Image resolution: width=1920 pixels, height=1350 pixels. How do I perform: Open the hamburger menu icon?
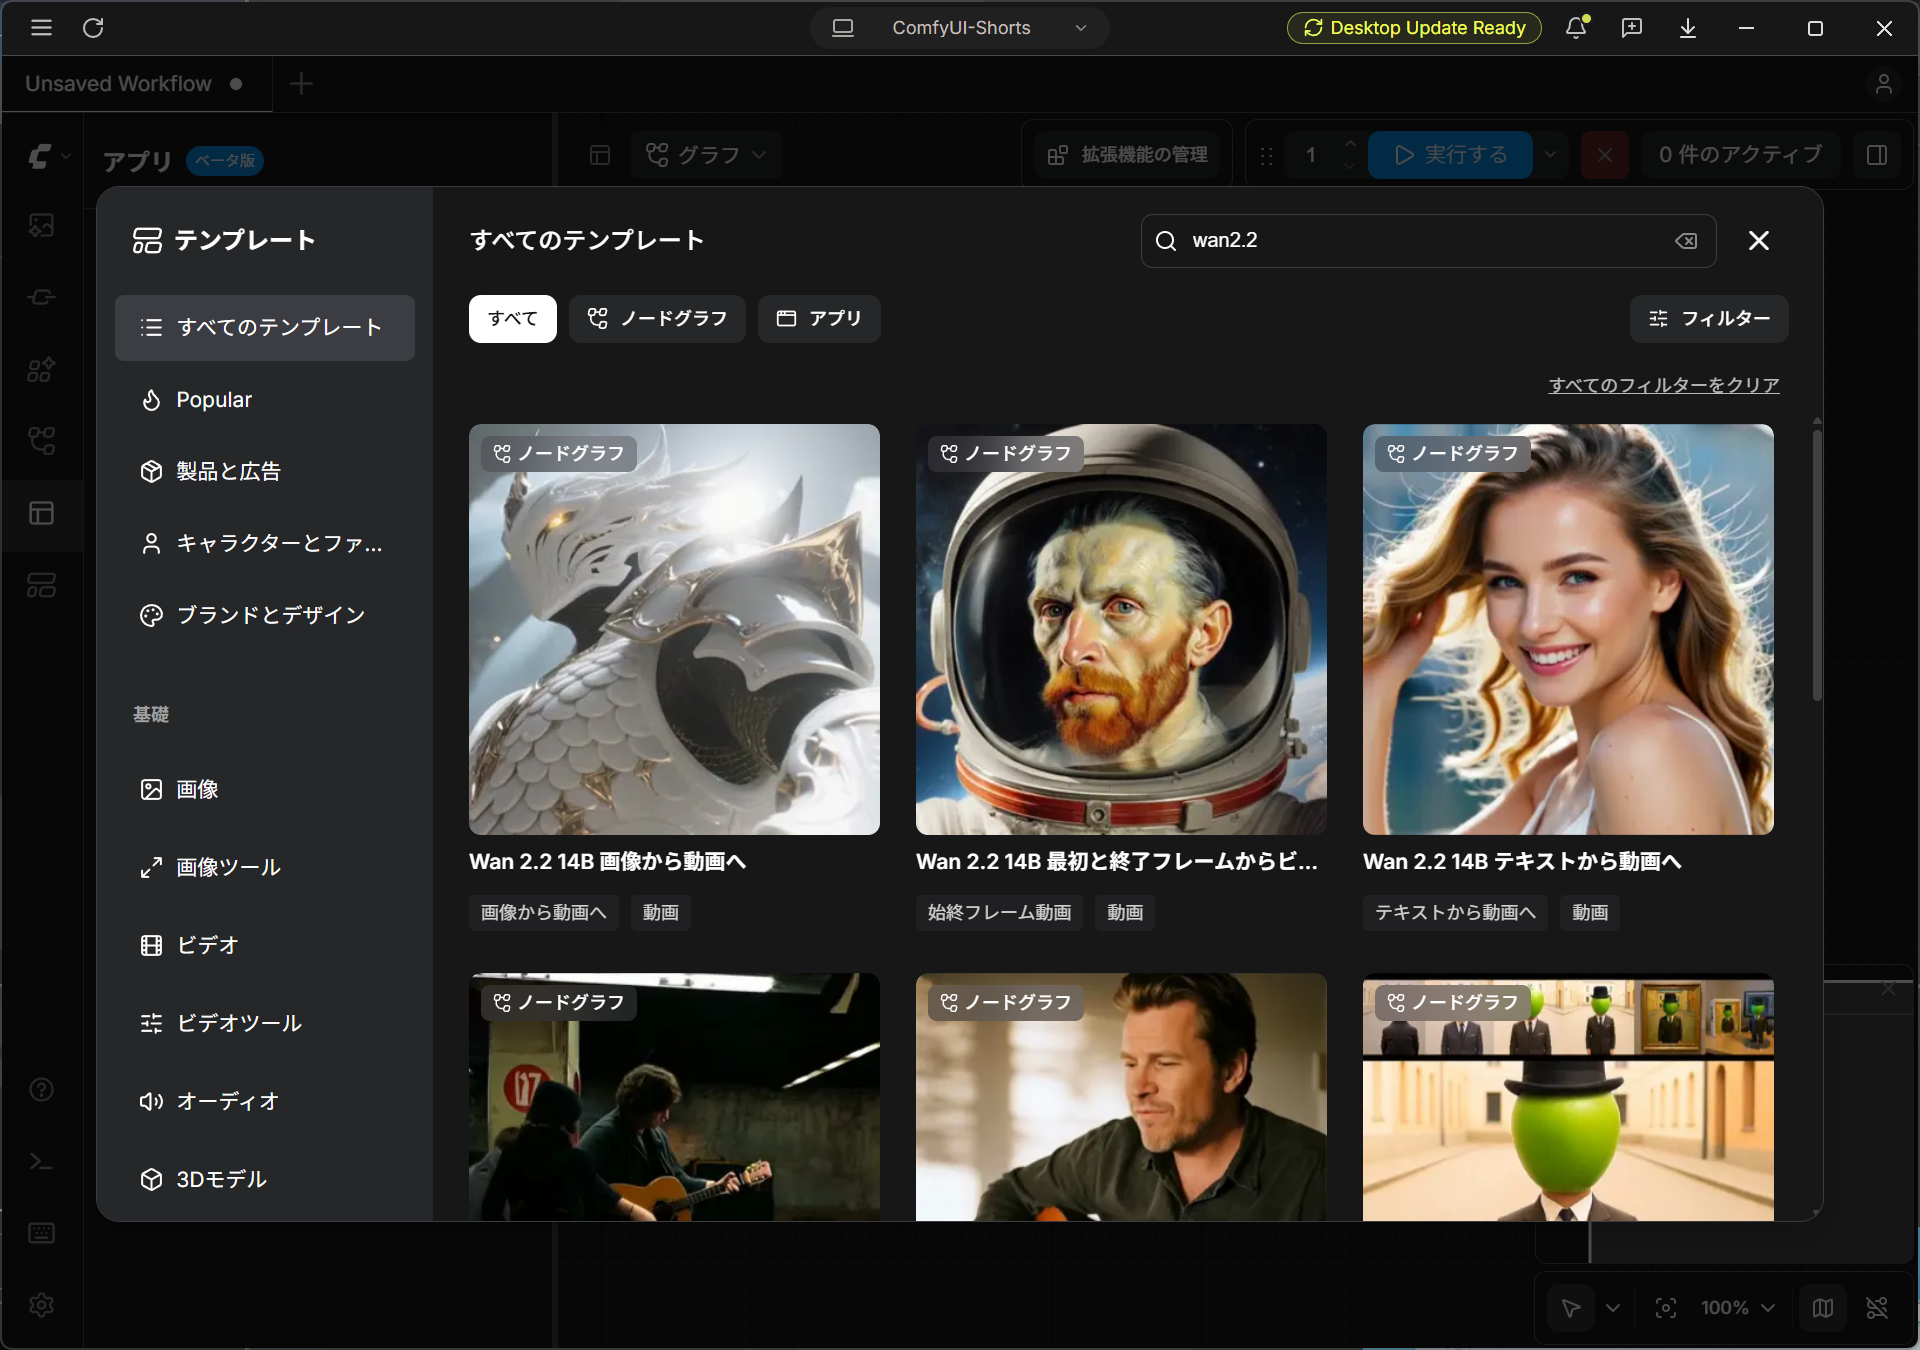(41, 28)
